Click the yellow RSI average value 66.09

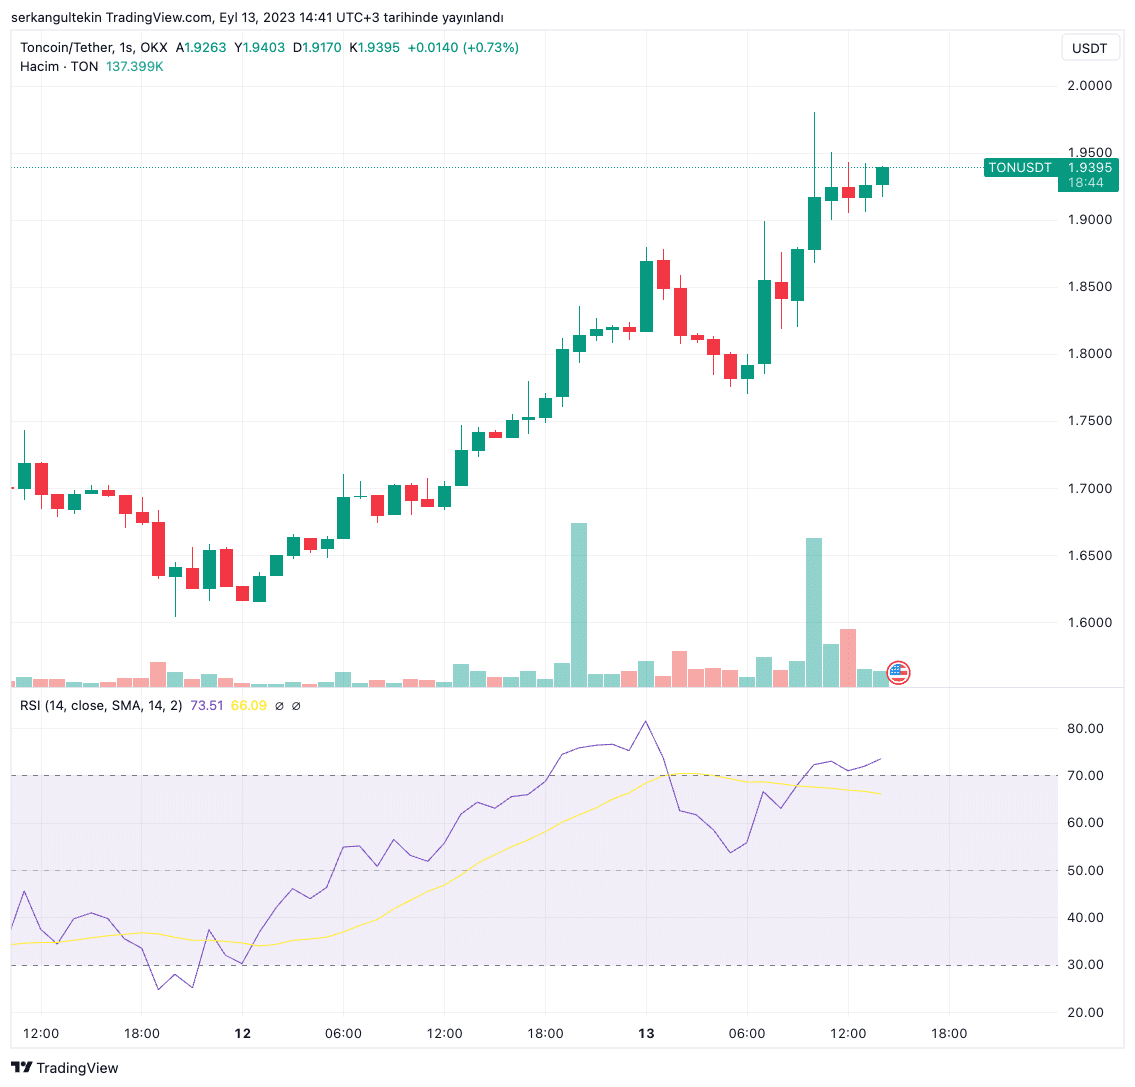248,706
